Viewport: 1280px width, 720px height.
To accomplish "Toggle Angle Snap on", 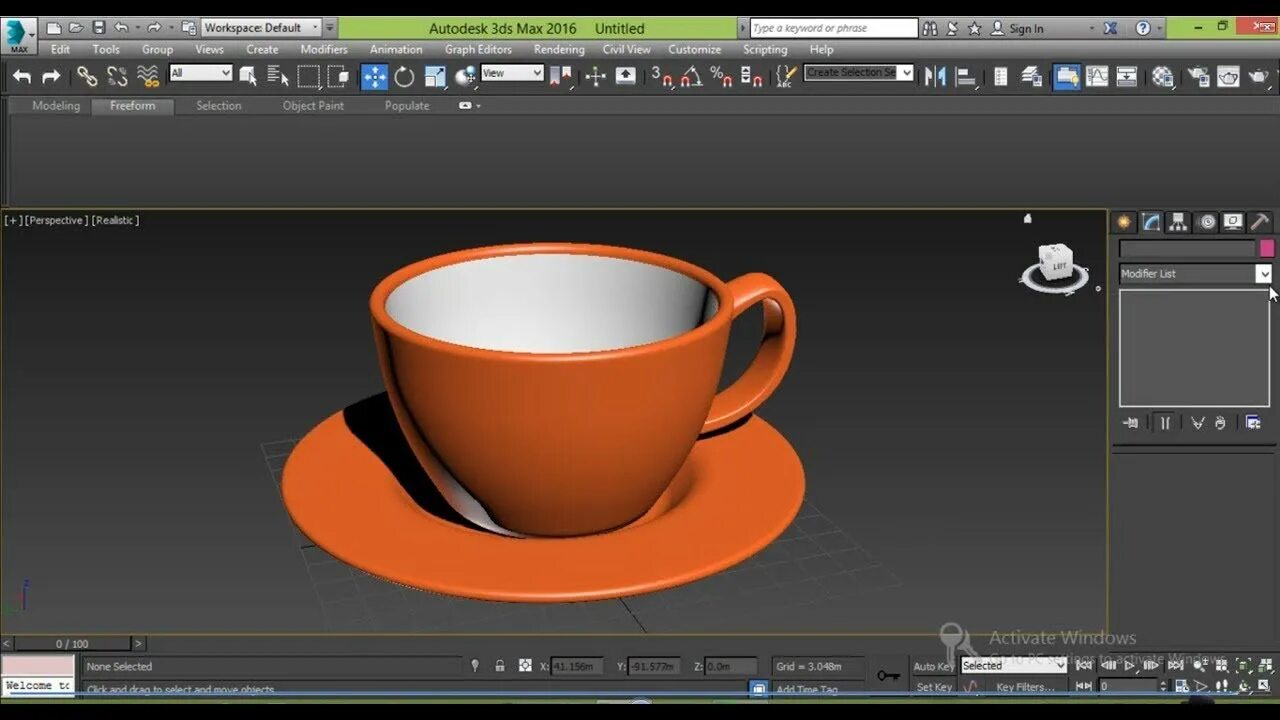I will coord(691,76).
